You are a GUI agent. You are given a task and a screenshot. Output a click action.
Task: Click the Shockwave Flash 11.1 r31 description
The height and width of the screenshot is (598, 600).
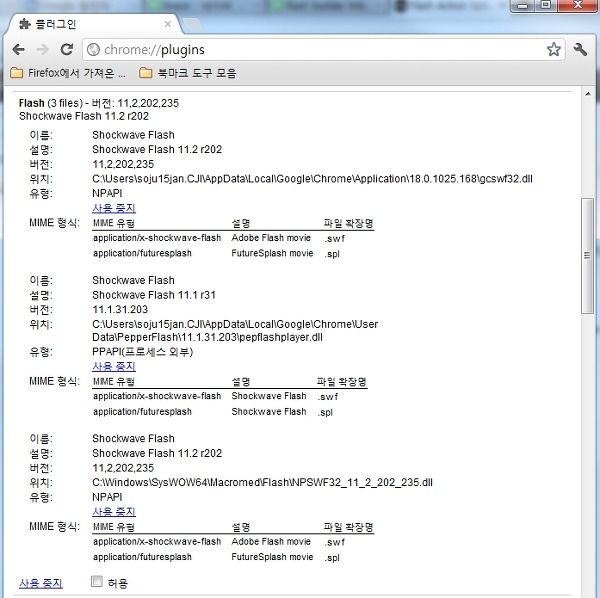(154, 295)
